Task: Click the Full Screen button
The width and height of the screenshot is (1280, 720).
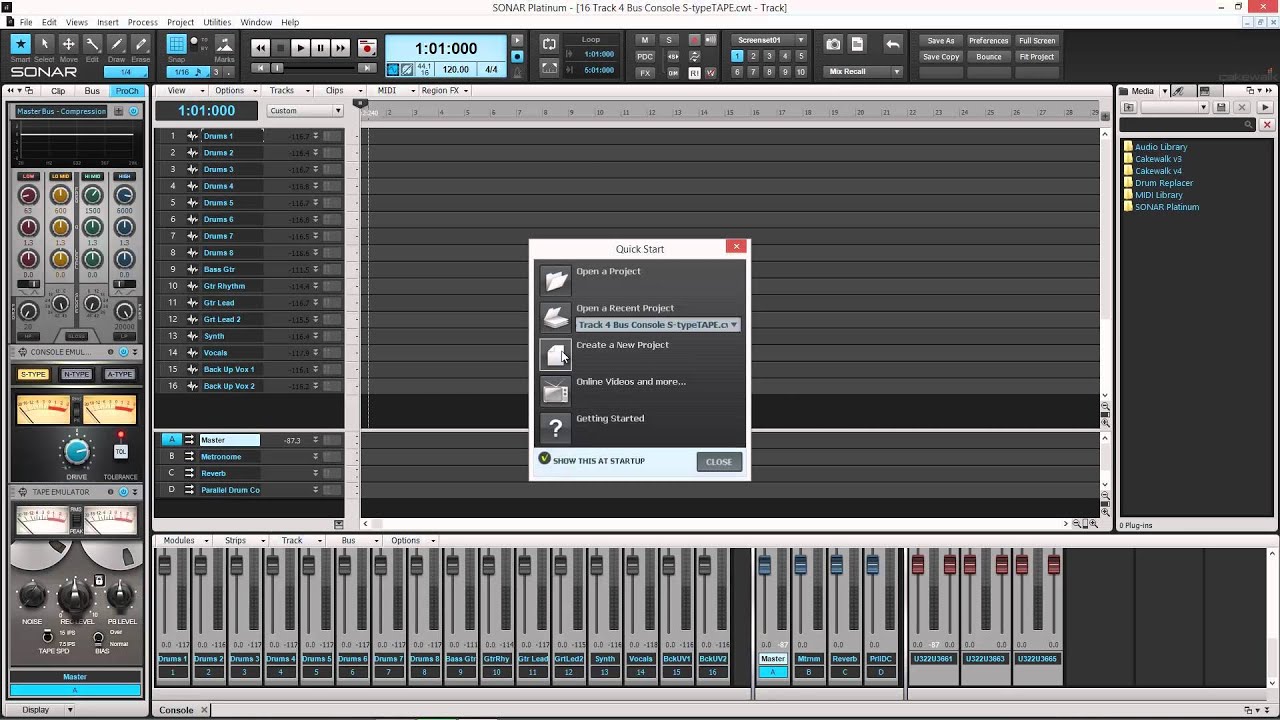Action: 1037,41
